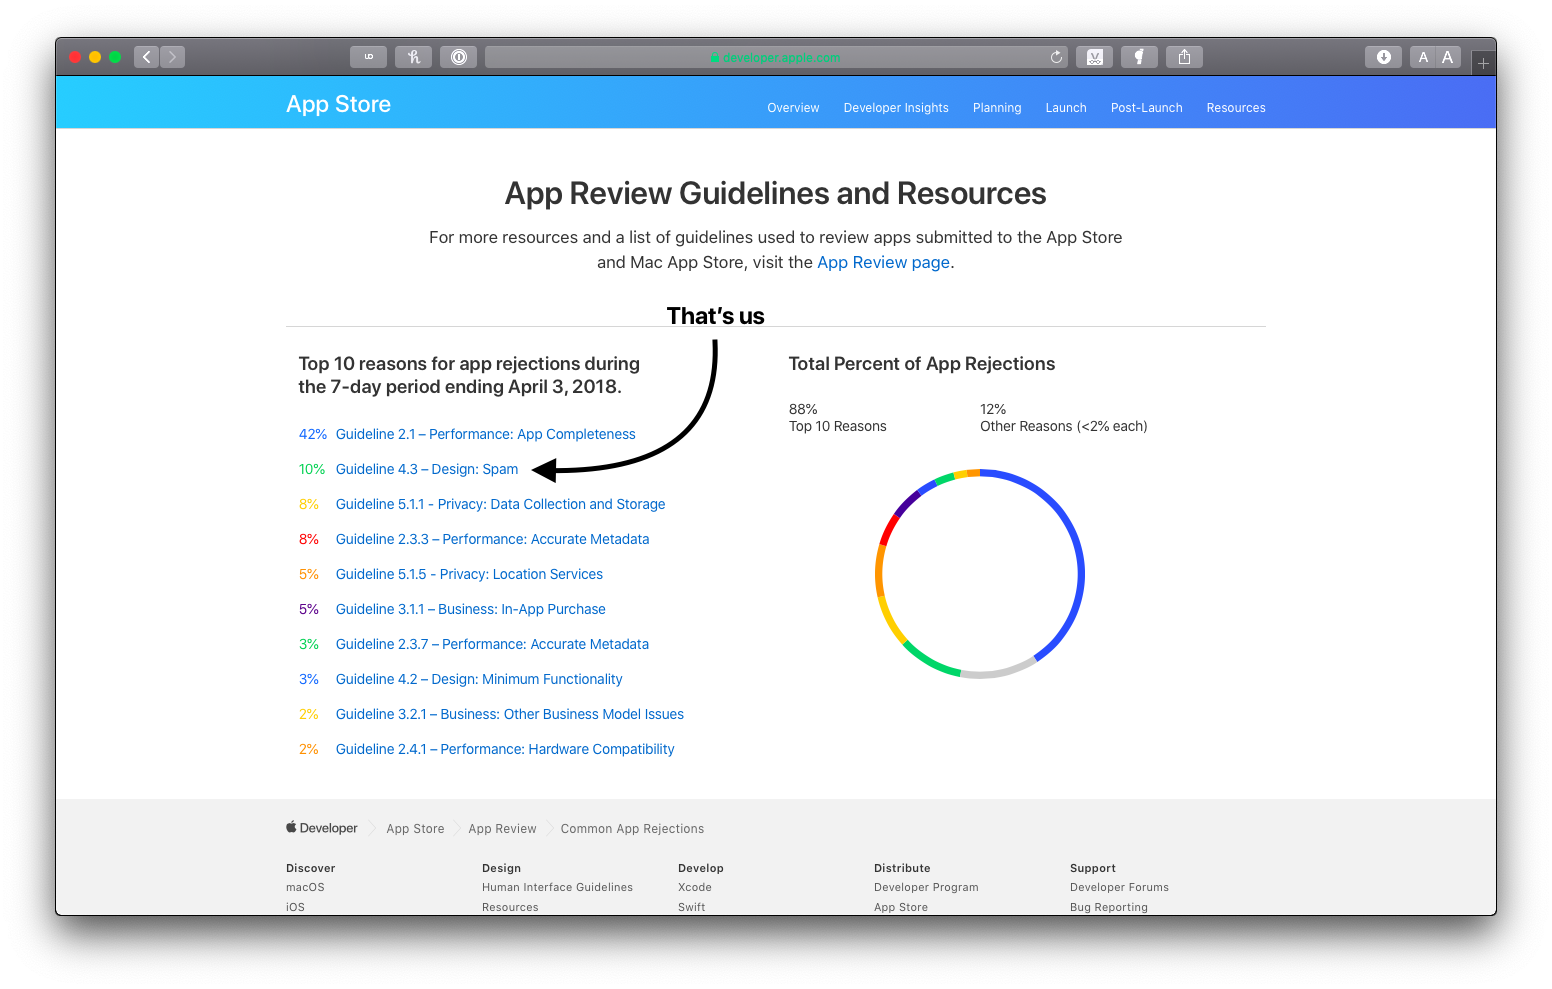
Task: Select Launch in the nav bar
Action: [1066, 108]
